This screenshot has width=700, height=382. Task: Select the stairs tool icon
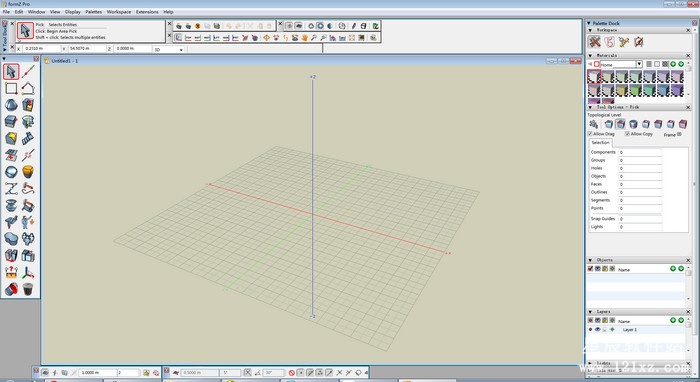[x=28, y=138]
